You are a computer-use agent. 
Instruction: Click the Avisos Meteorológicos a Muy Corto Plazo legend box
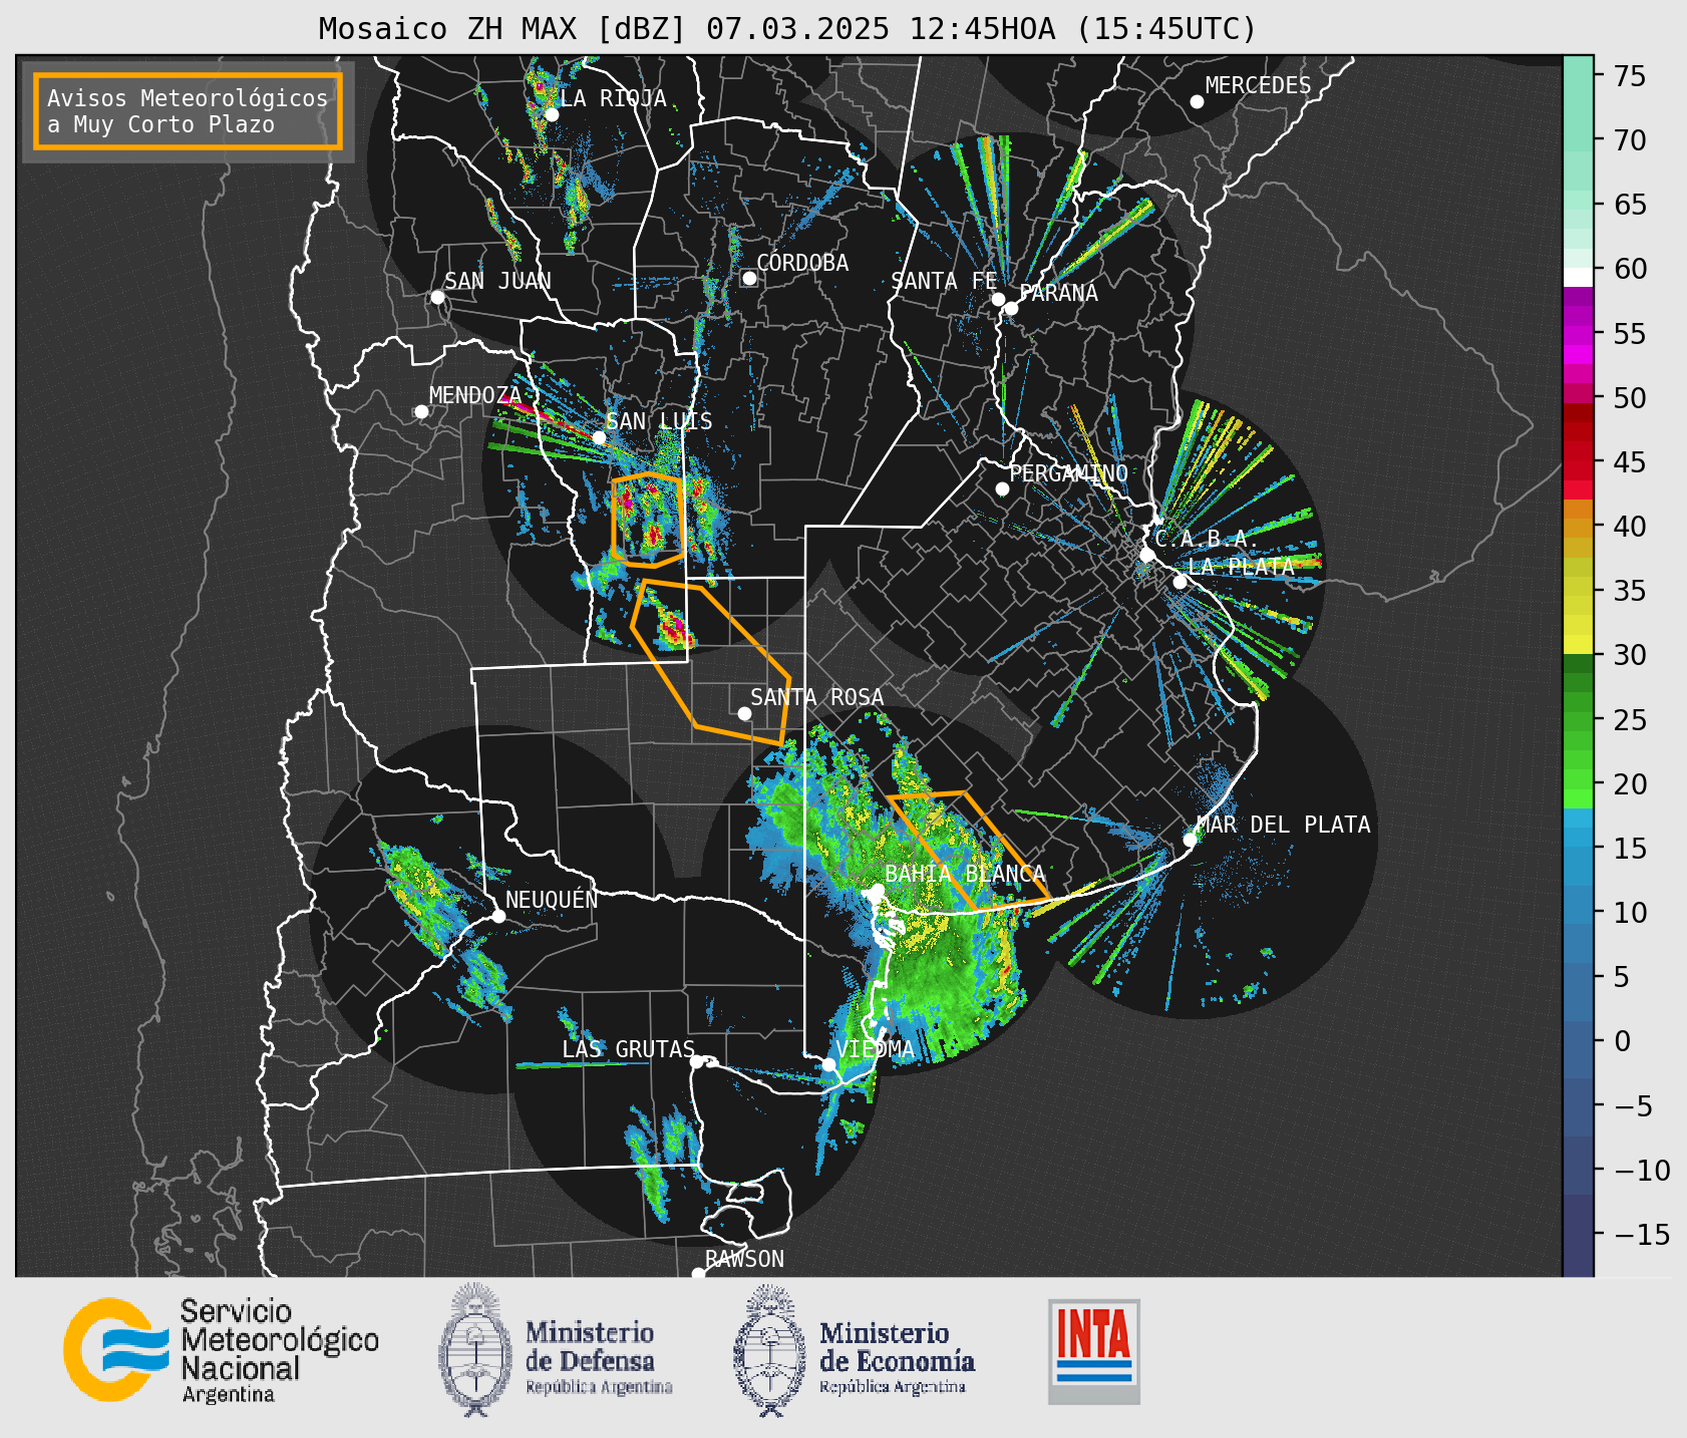tap(188, 111)
